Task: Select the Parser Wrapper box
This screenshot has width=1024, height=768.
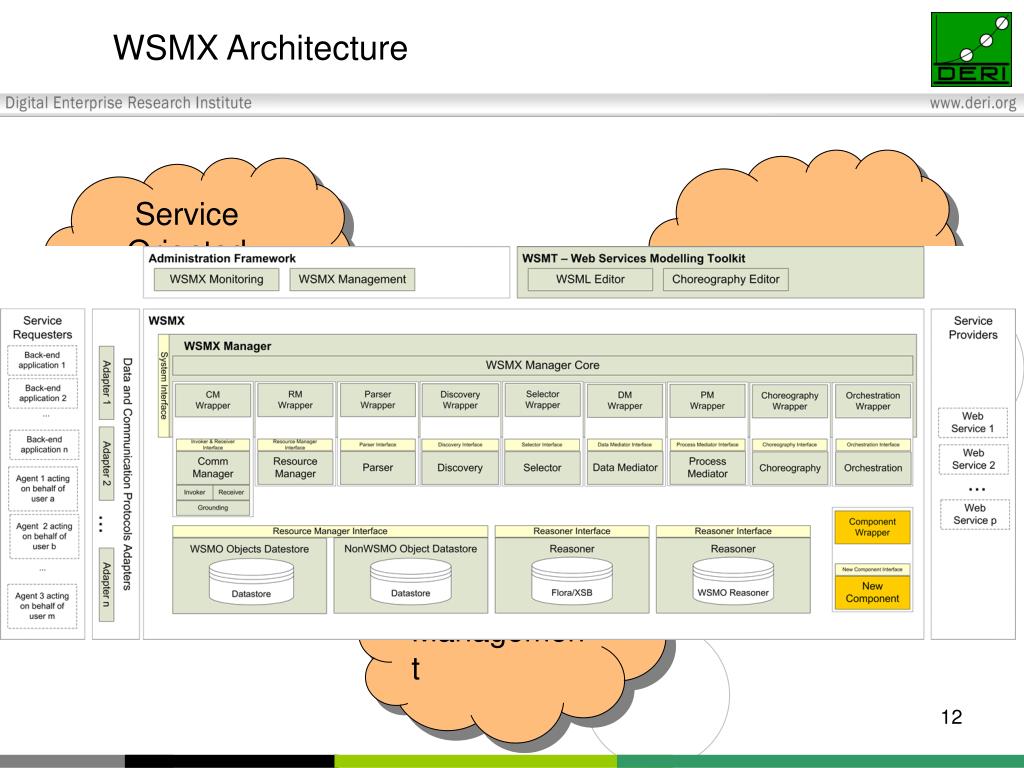Action: tap(377, 400)
